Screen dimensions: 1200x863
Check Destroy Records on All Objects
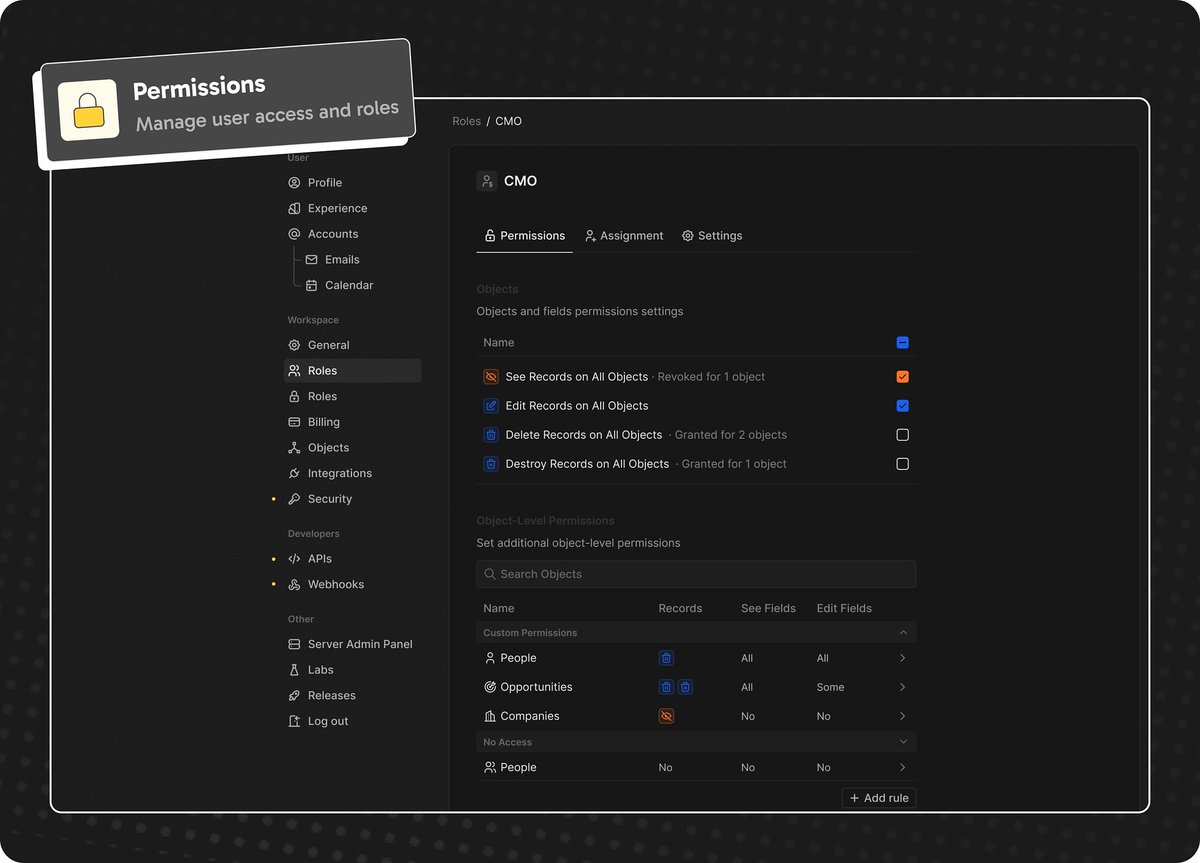pos(903,464)
